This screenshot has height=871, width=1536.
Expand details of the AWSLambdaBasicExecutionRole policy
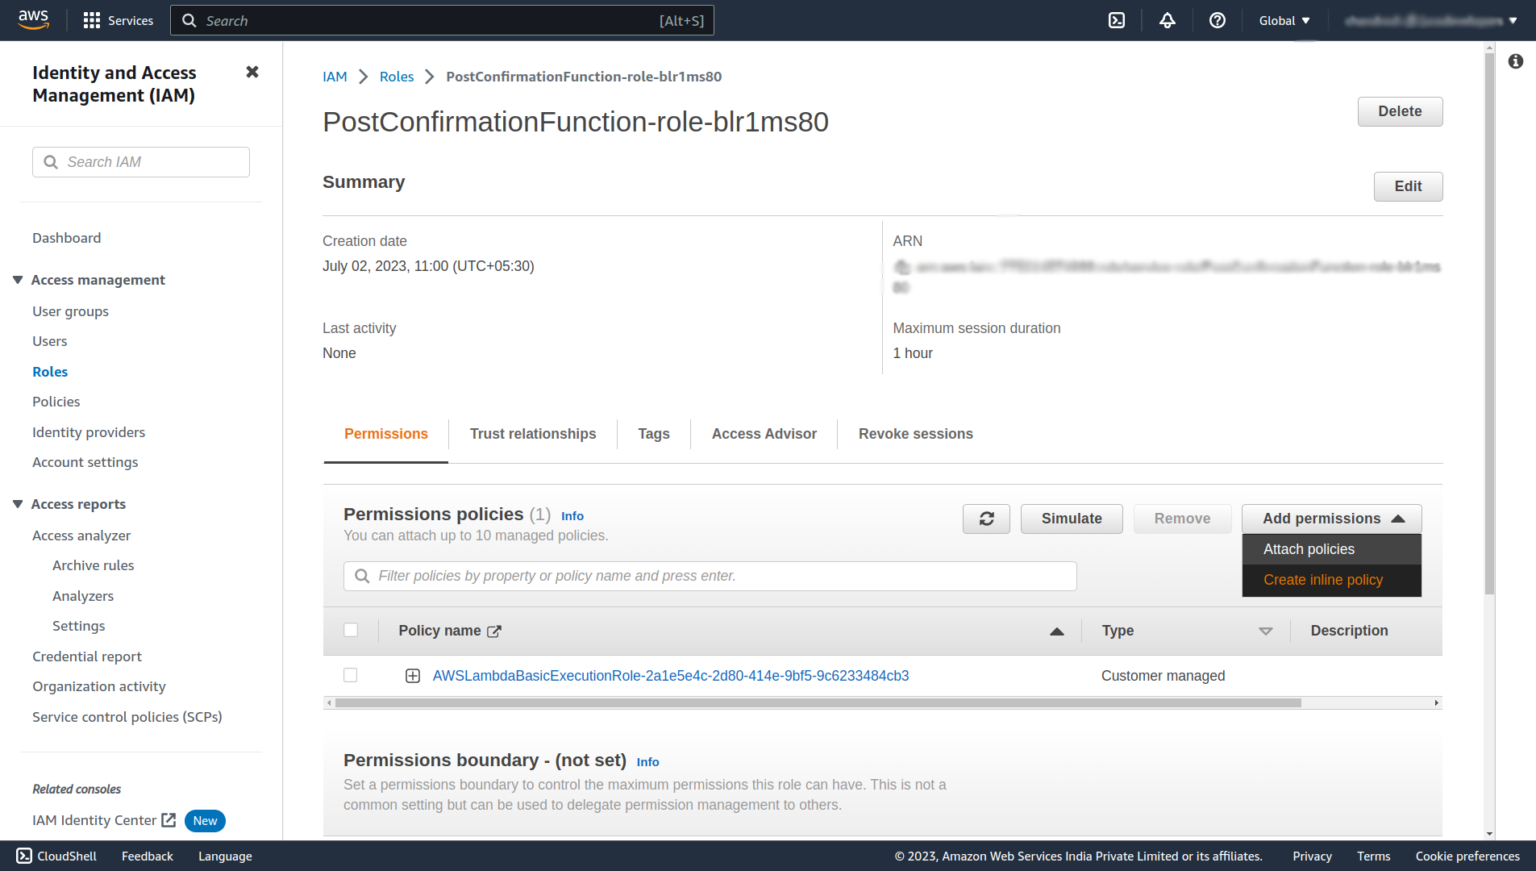tap(412, 675)
